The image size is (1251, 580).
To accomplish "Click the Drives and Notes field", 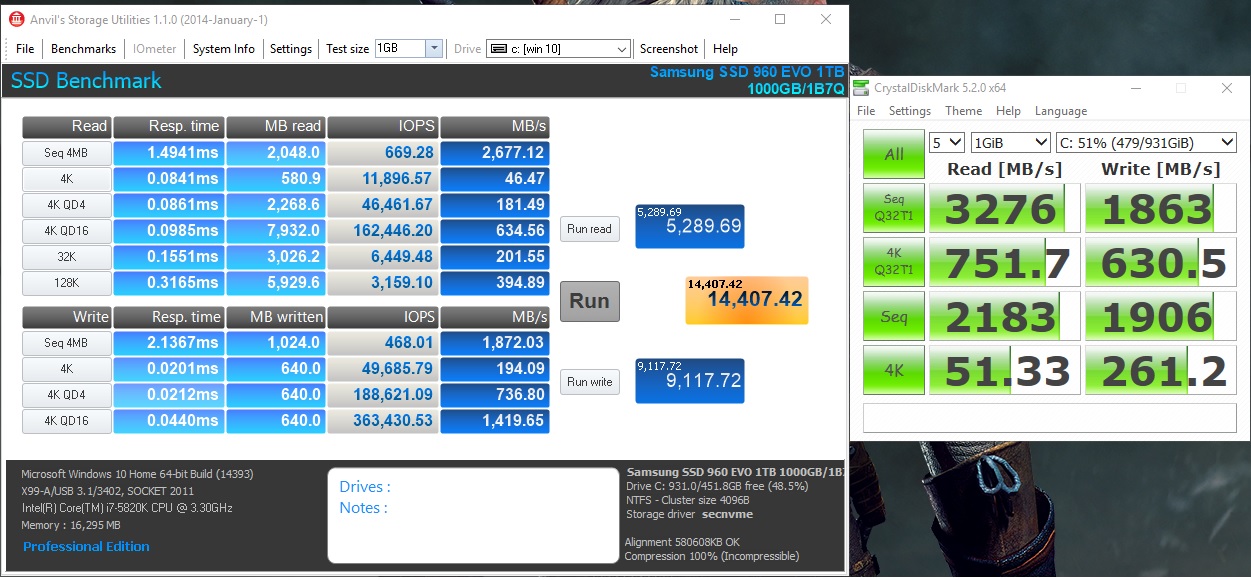I will pos(473,515).
